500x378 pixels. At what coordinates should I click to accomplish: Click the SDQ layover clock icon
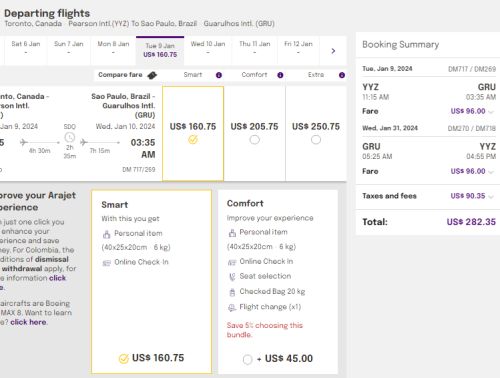click(x=70, y=137)
